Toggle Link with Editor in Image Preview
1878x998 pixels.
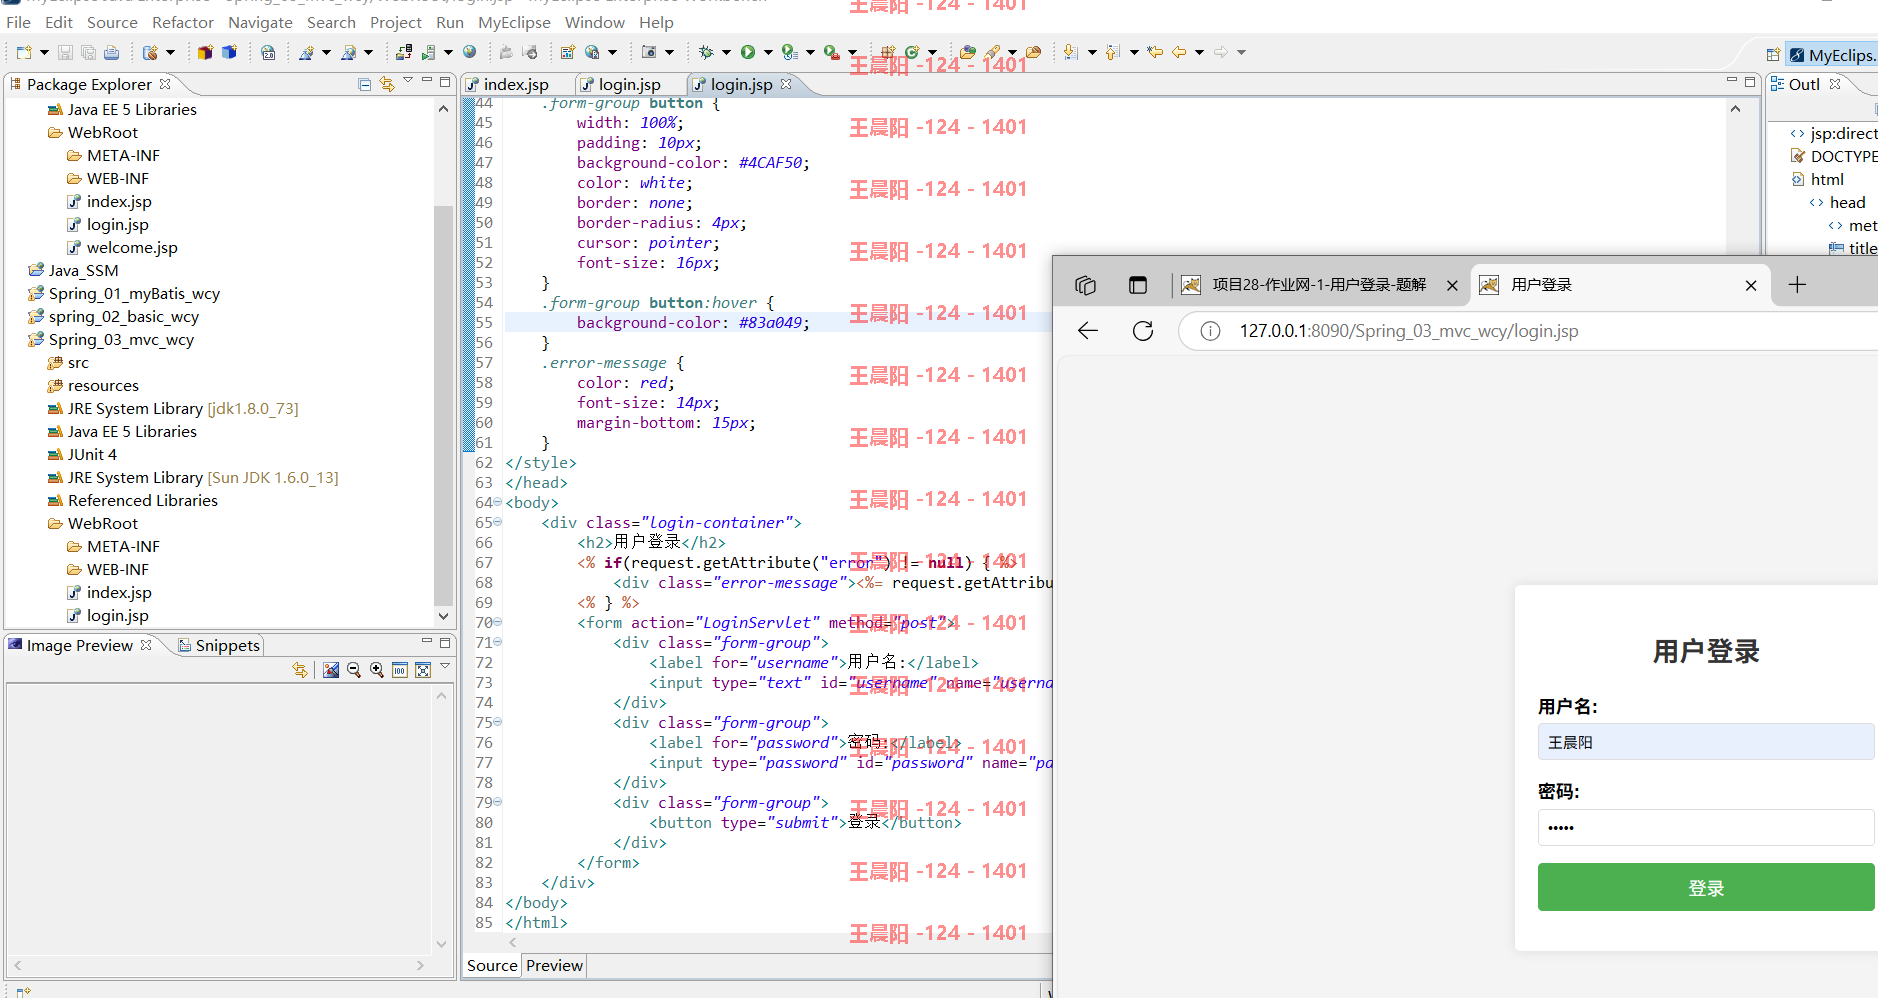[300, 670]
